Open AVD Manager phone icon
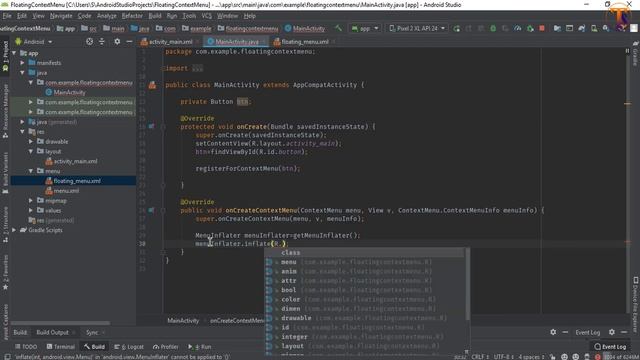 point(594,29)
